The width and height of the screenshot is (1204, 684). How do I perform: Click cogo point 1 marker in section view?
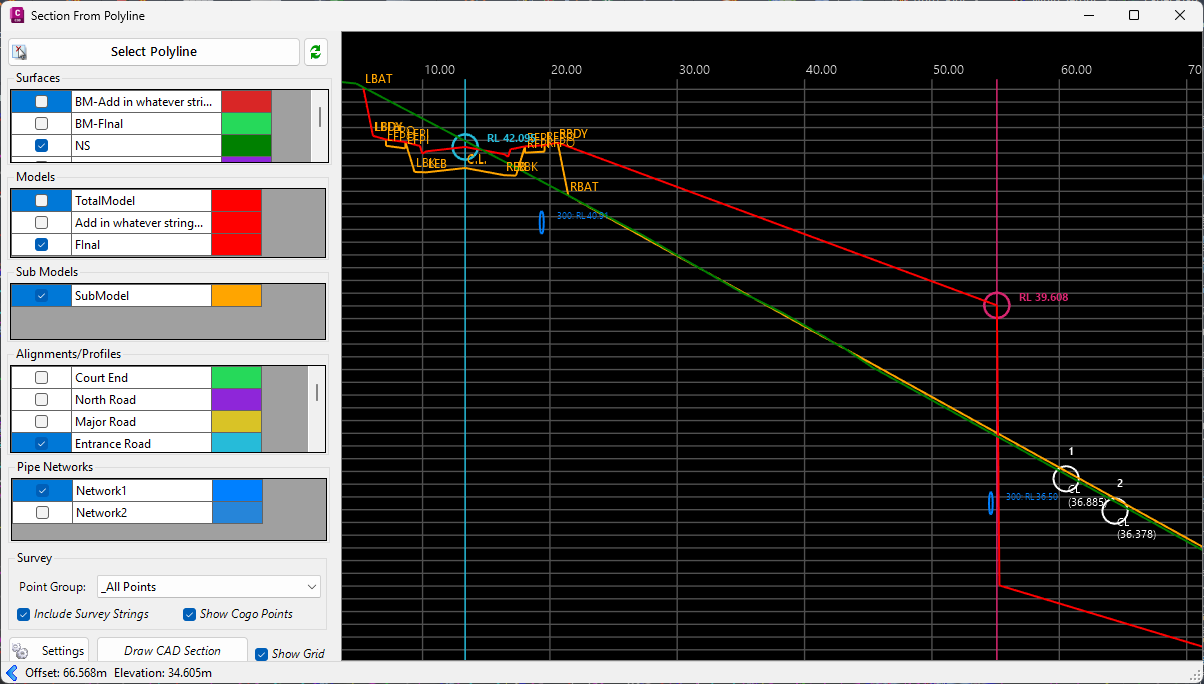tap(1067, 479)
